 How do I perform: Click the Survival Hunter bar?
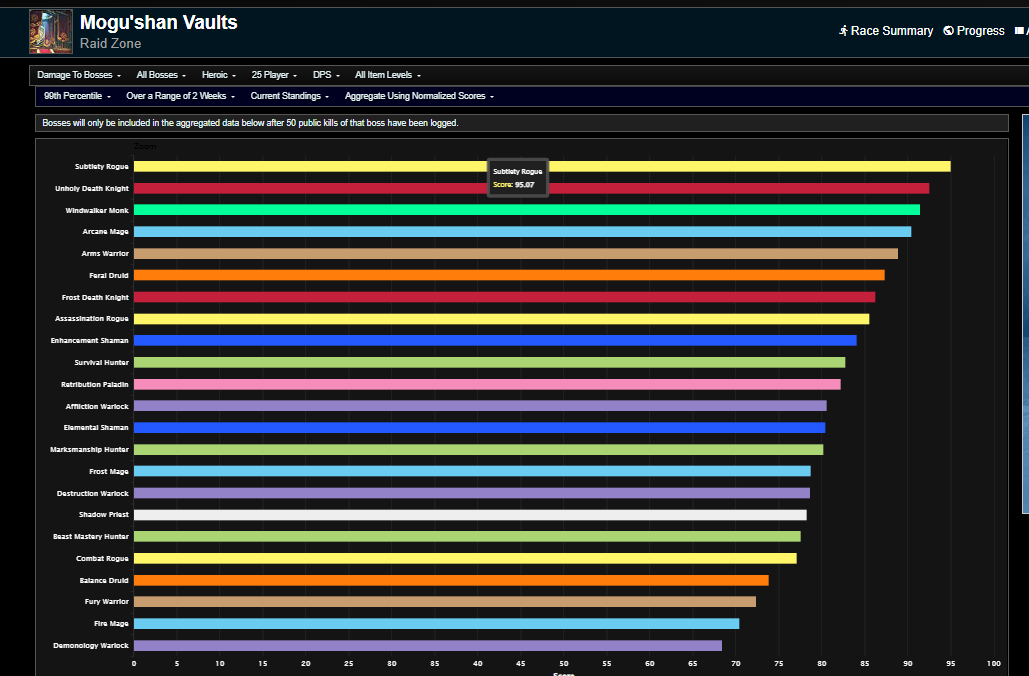click(x=490, y=362)
